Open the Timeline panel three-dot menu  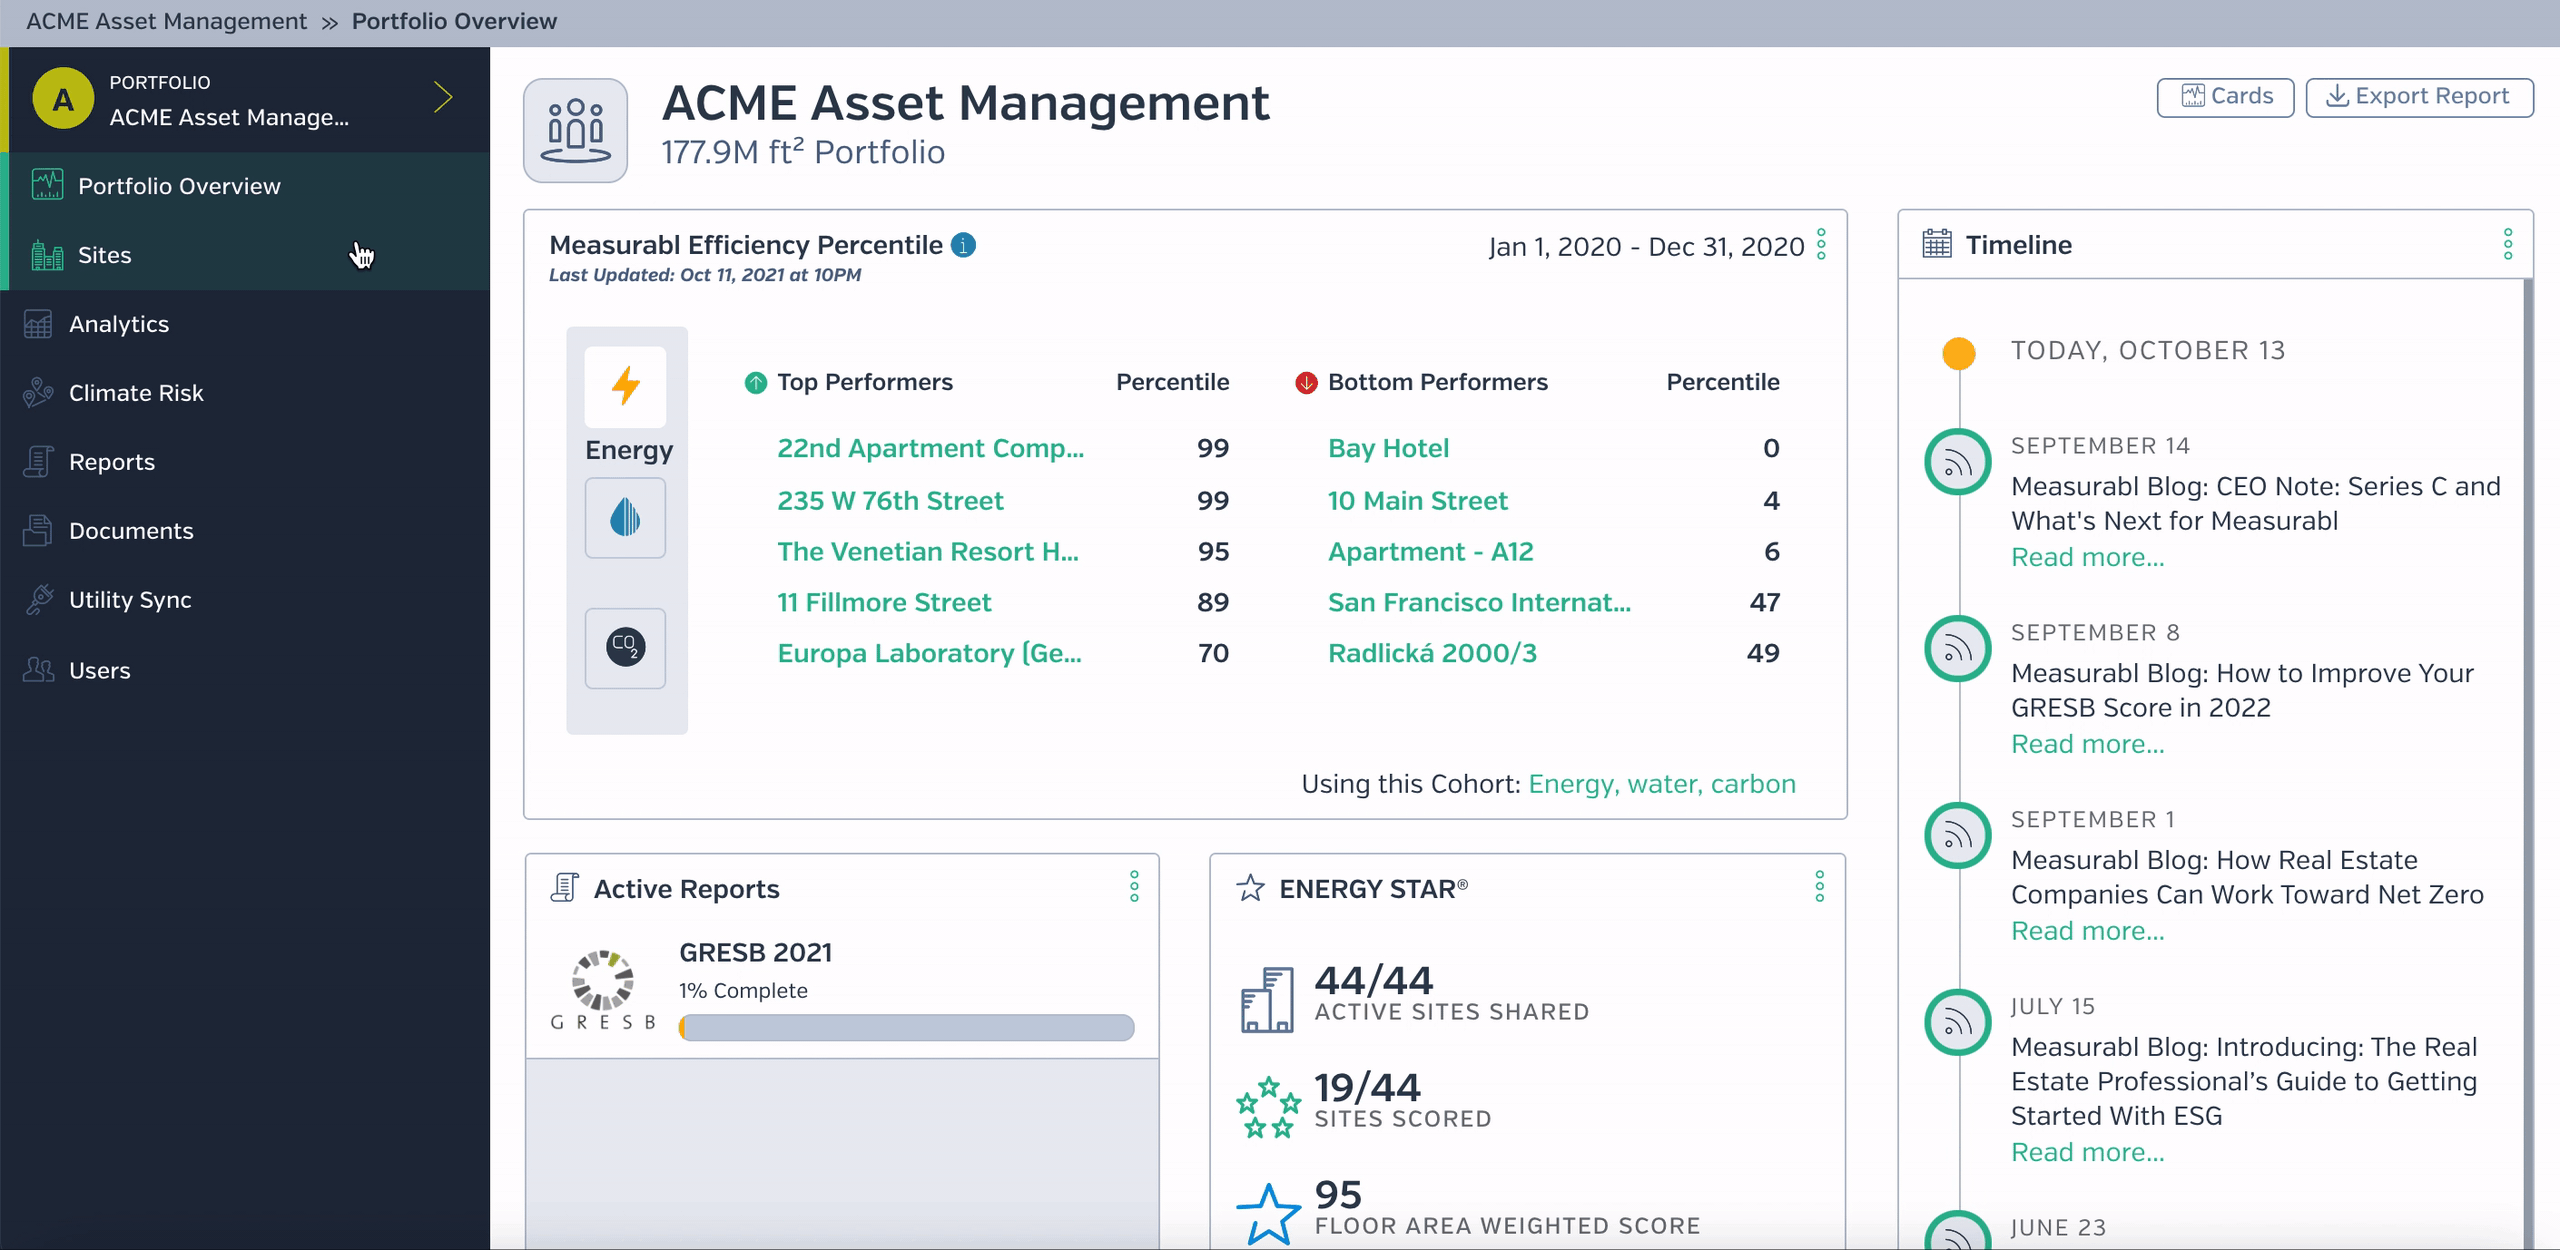[2508, 245]
